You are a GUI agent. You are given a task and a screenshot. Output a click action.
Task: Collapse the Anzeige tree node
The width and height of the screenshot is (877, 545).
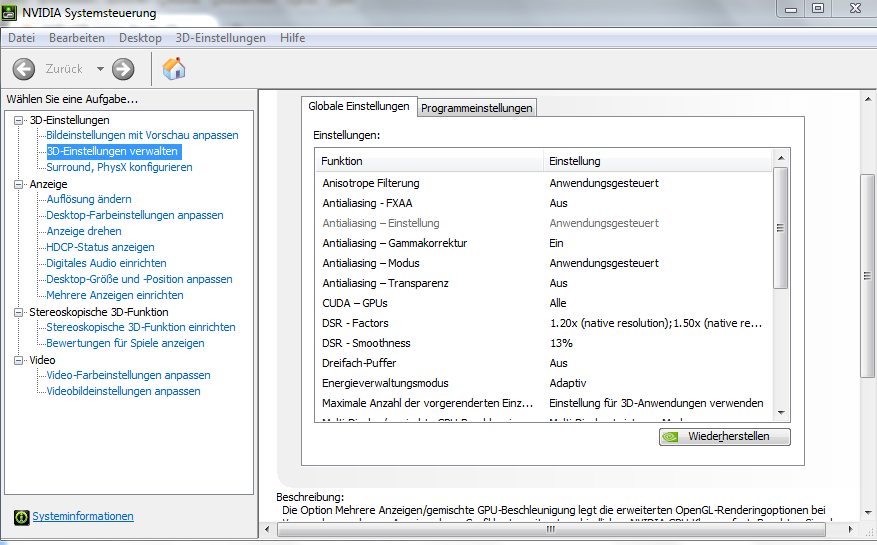(19, 184)
